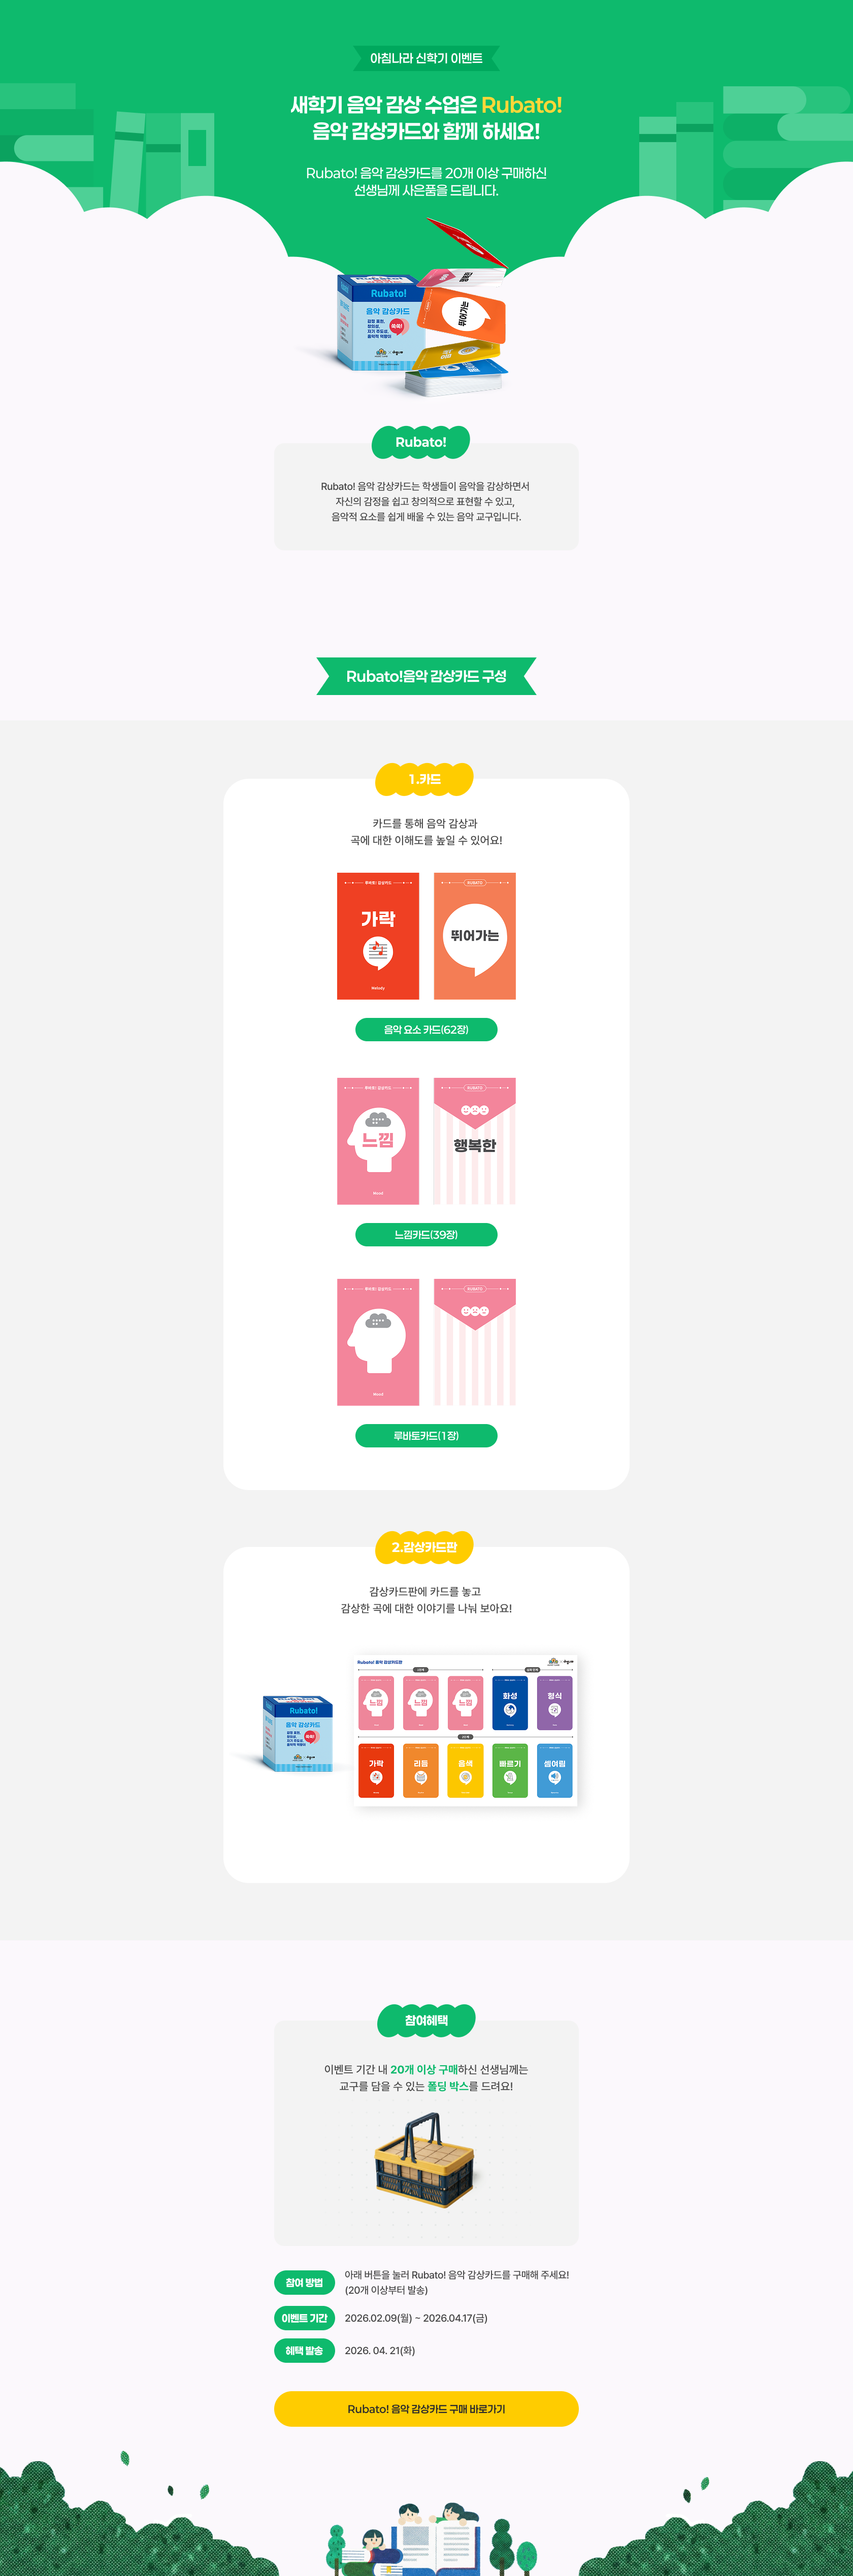Click the 참여 방법 green tag
This screenshot has height=2576, width=853.
[x=304, y=2282]
